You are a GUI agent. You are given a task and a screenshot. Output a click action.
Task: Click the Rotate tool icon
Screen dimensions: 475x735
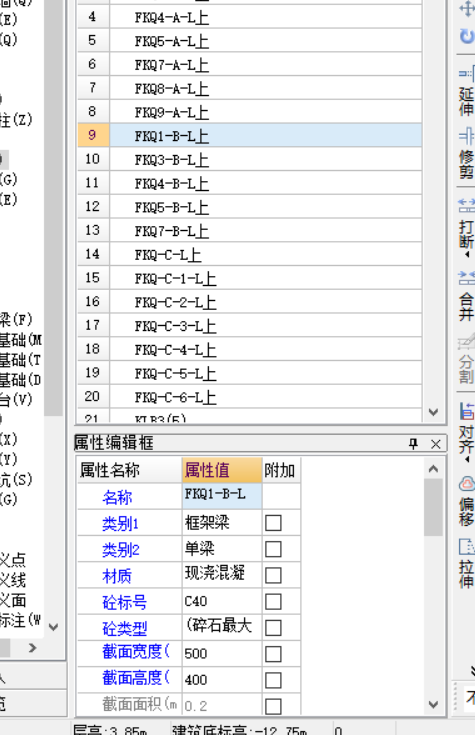tap(467, 36)
